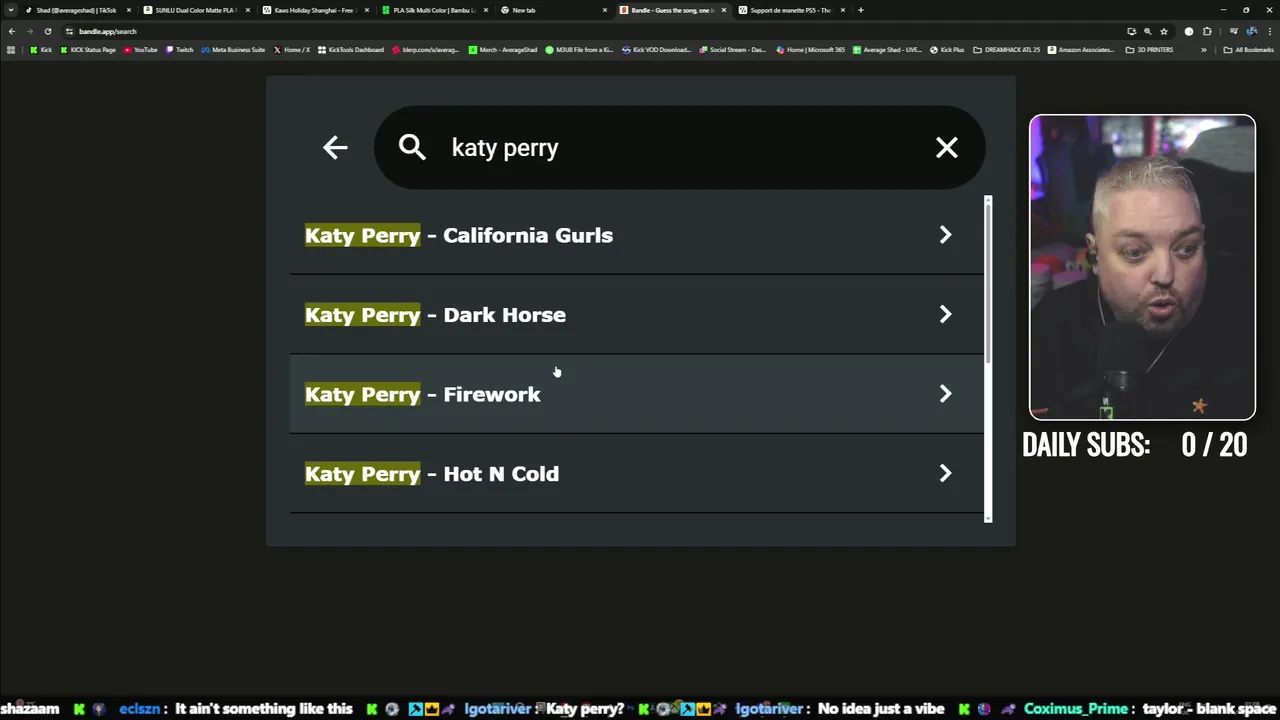This screenshot has width=1280, height=720.
Task: Switch to SUNLU Dual Color Matte PLA tab
Action: click(197, 10)
